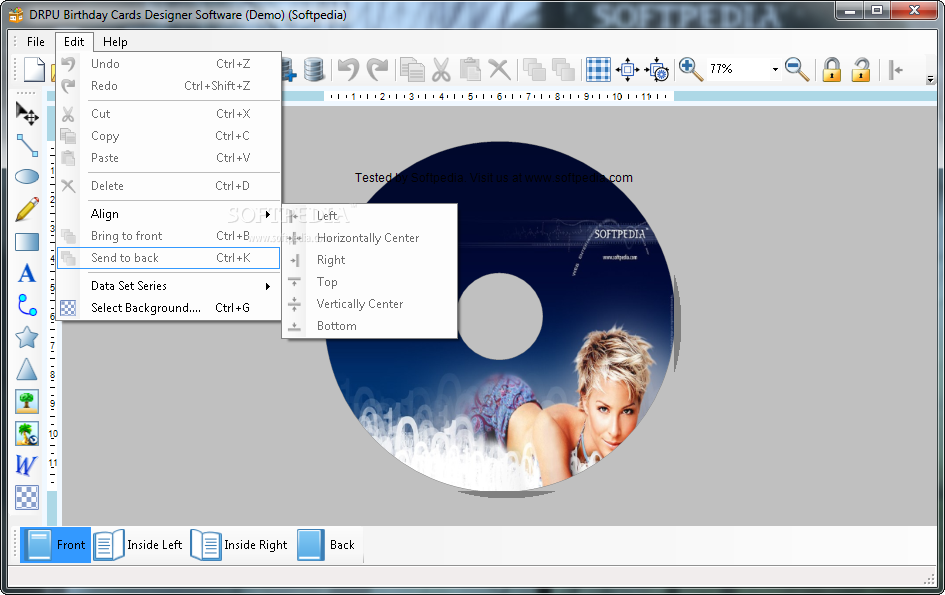
Task: Choose Bottom in the Align submenu
Action: tap(369, 326)
